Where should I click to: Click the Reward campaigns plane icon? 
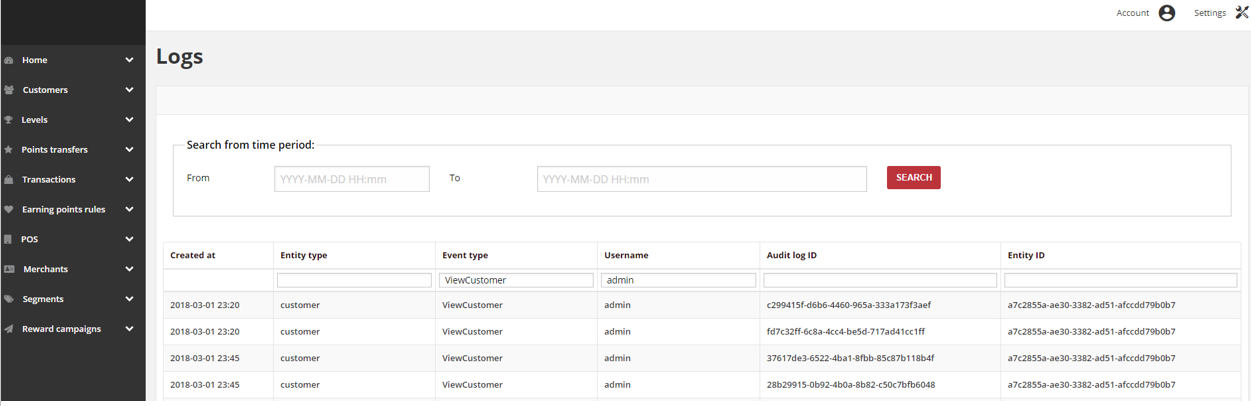point(9,329)
